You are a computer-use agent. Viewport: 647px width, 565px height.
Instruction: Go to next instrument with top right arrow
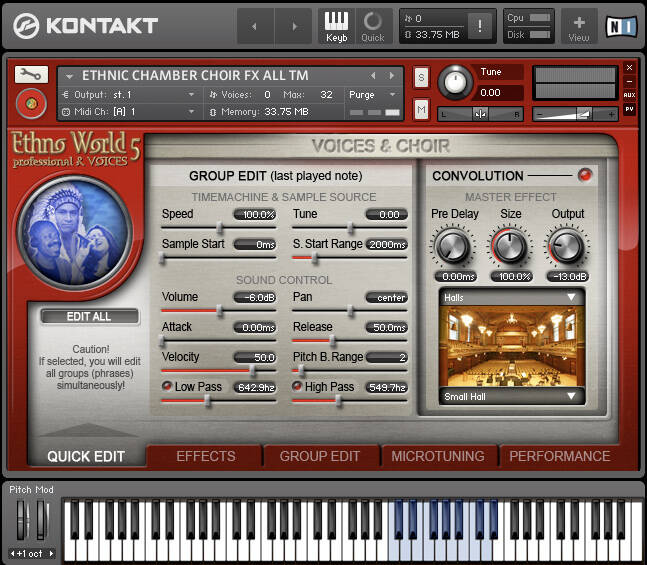[293, 26]
